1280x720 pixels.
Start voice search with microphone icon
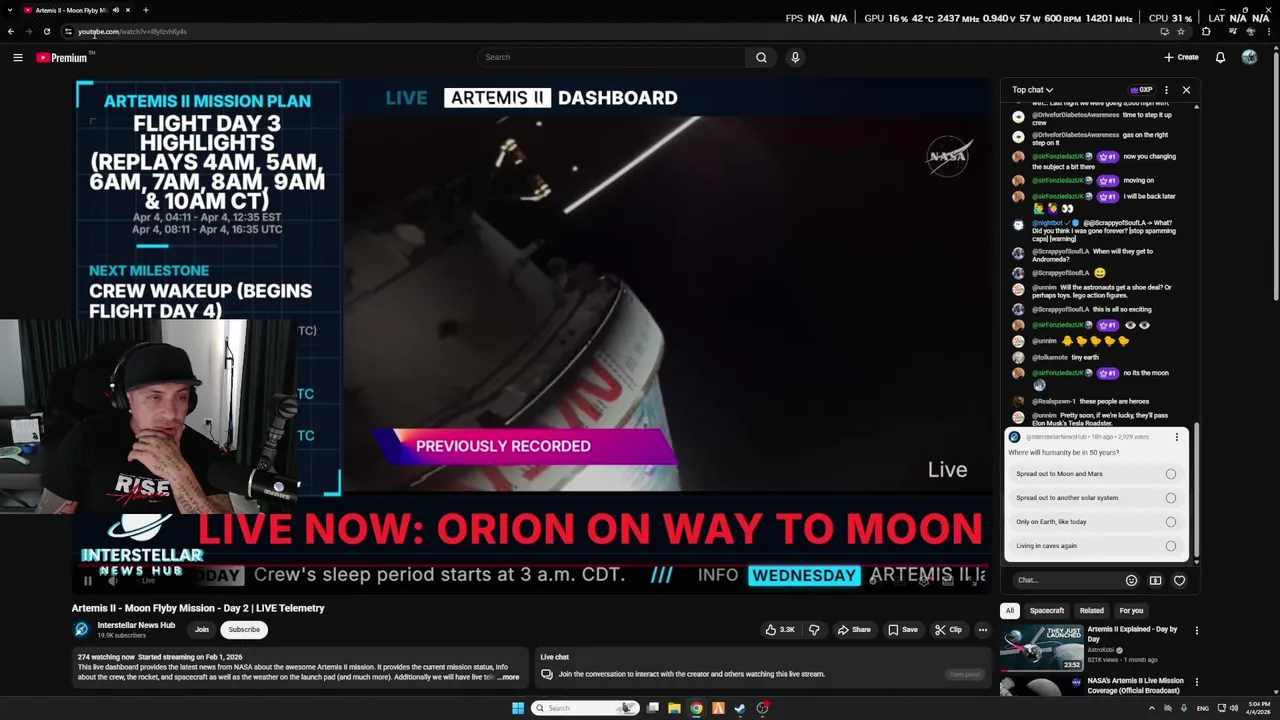(795, 57)
